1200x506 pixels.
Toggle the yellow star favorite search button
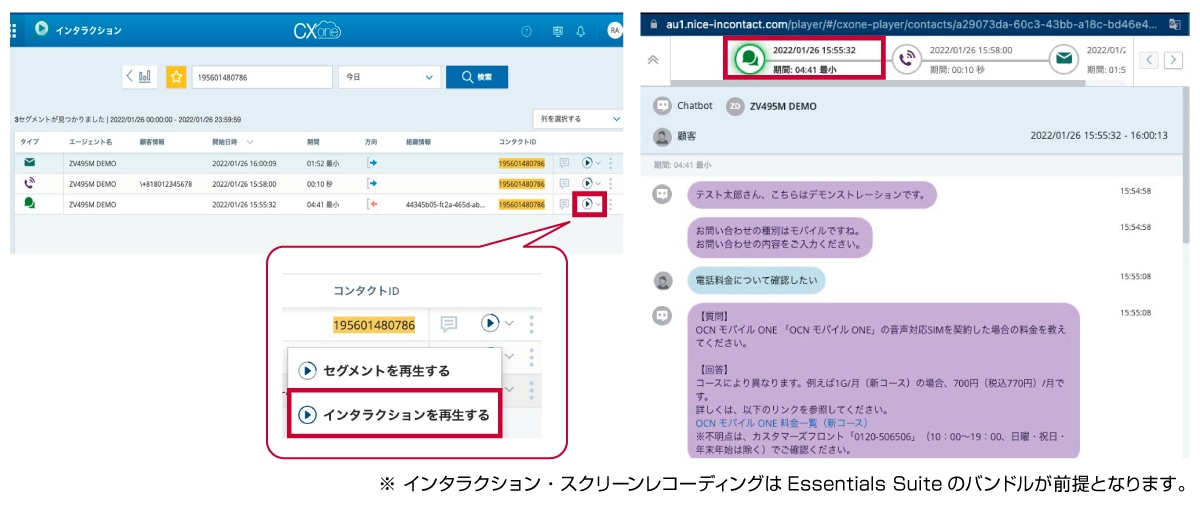click(176, 76)
